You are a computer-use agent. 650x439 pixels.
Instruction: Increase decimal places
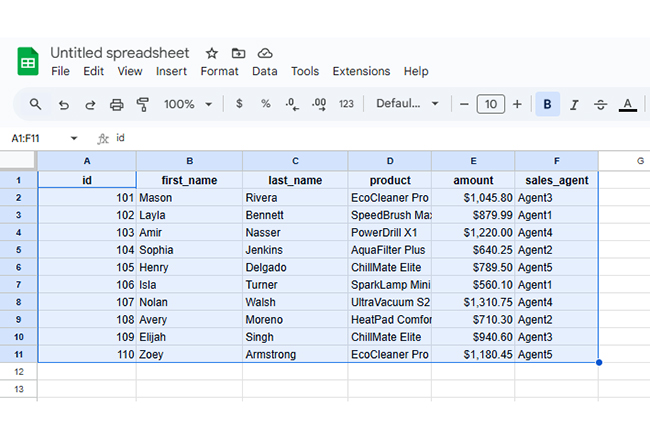pos(319,104)
